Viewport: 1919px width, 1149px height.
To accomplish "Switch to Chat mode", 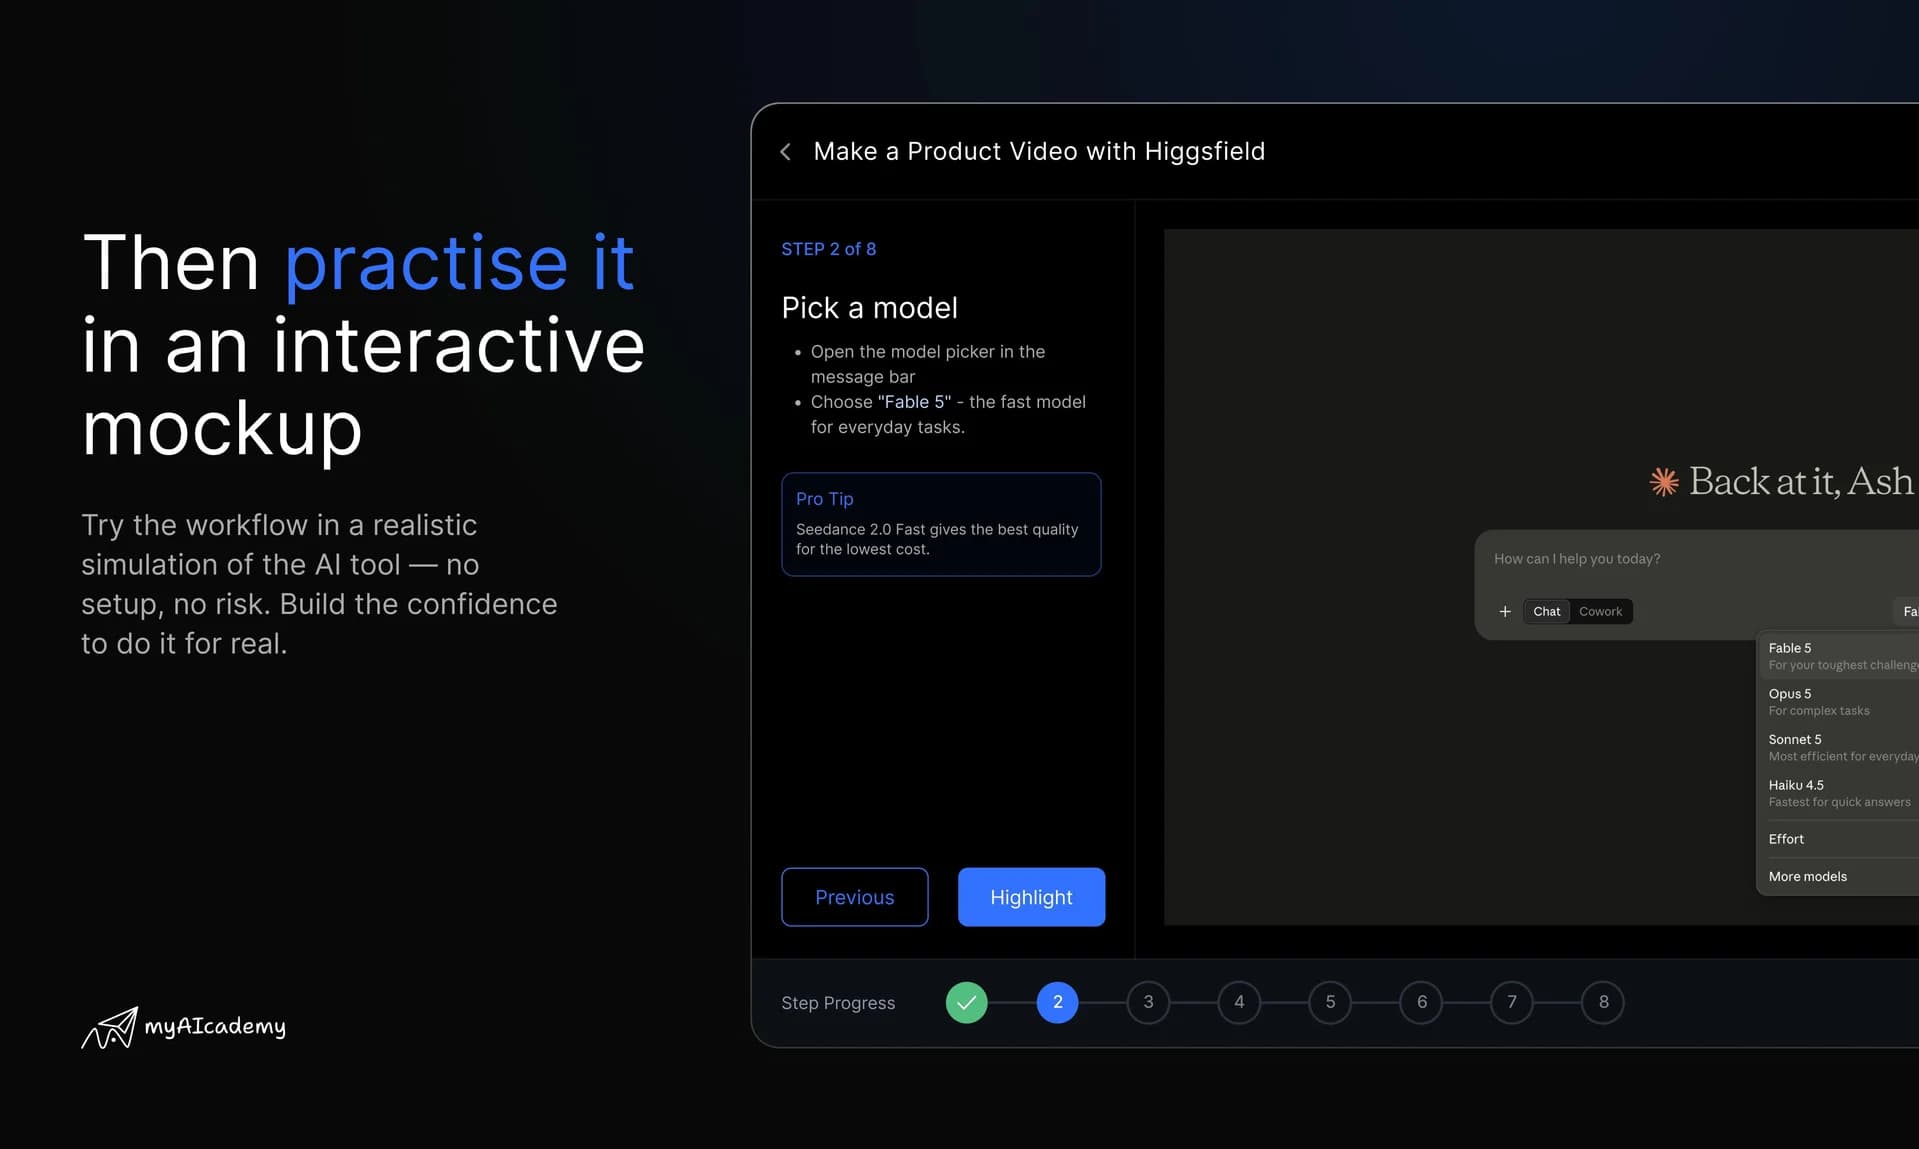I will [1546, 611].
